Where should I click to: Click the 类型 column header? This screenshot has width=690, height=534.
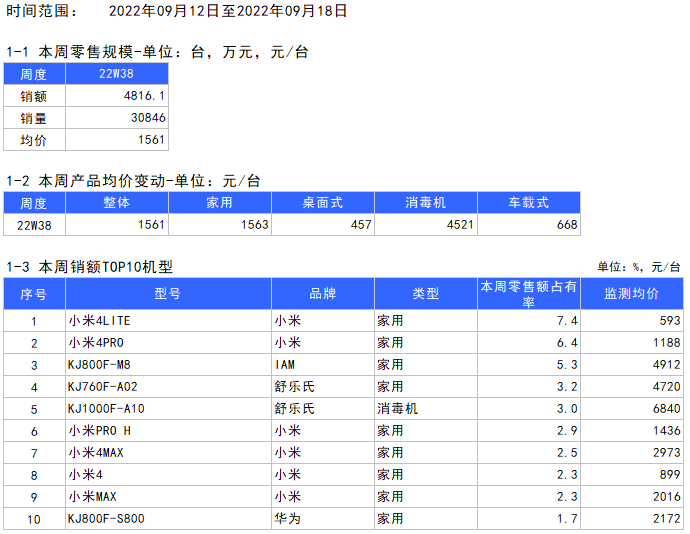click(x=426, y=294)
